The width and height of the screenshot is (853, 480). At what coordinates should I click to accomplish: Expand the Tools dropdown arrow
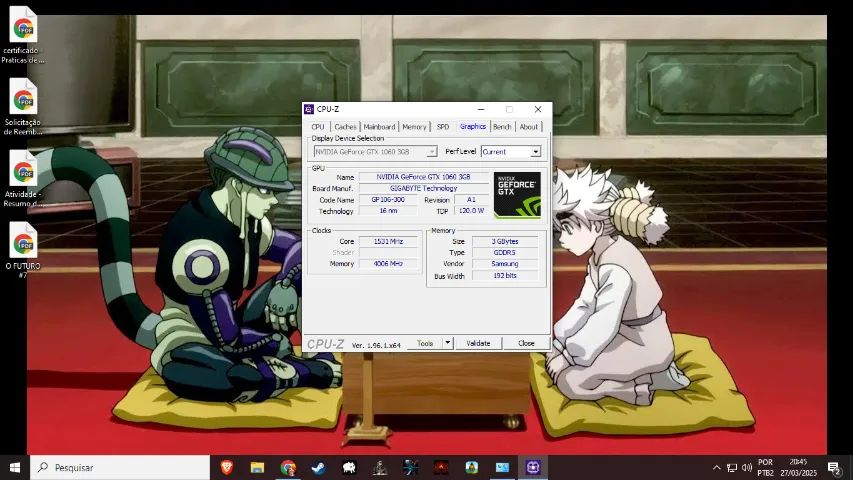[446, 343]
